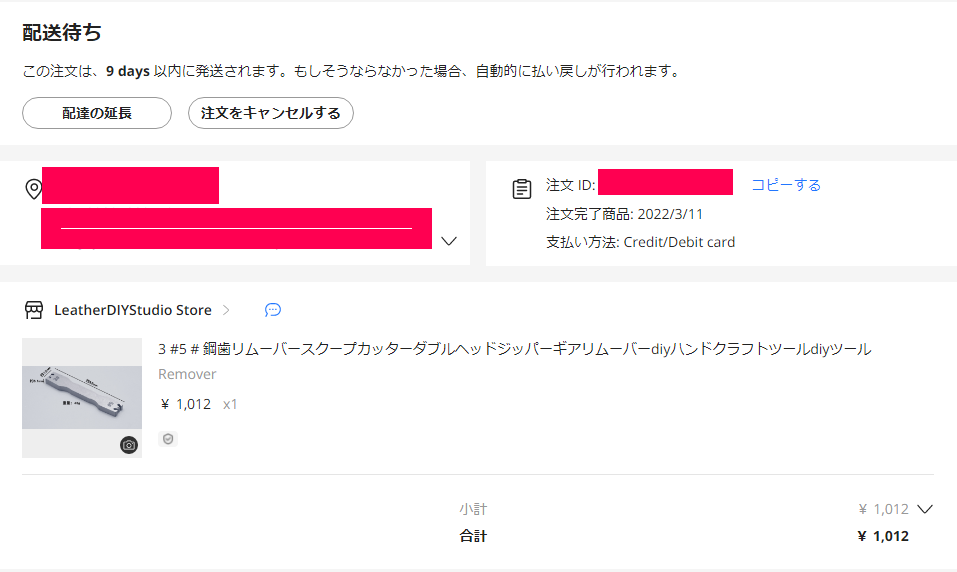
Task: Open the zipper remover product thumbnail
Action: 82,398
